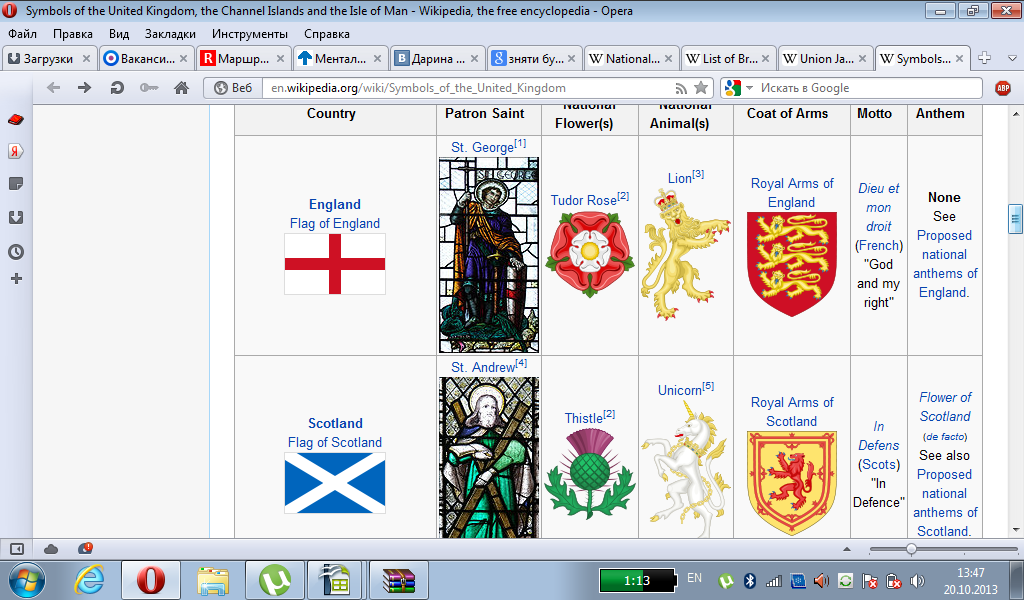Click the browser Back arrow
This screenshot has height=600, width=1024.
click(x=54, y=87)
